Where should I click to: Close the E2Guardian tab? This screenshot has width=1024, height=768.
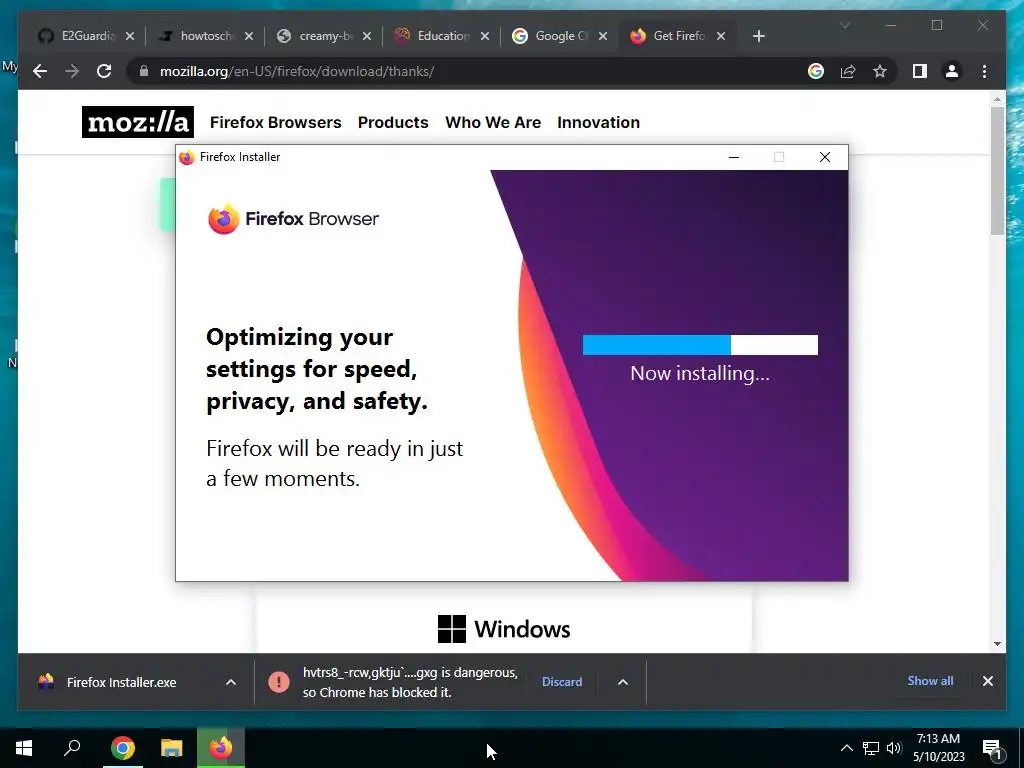[x=130, y=37]
